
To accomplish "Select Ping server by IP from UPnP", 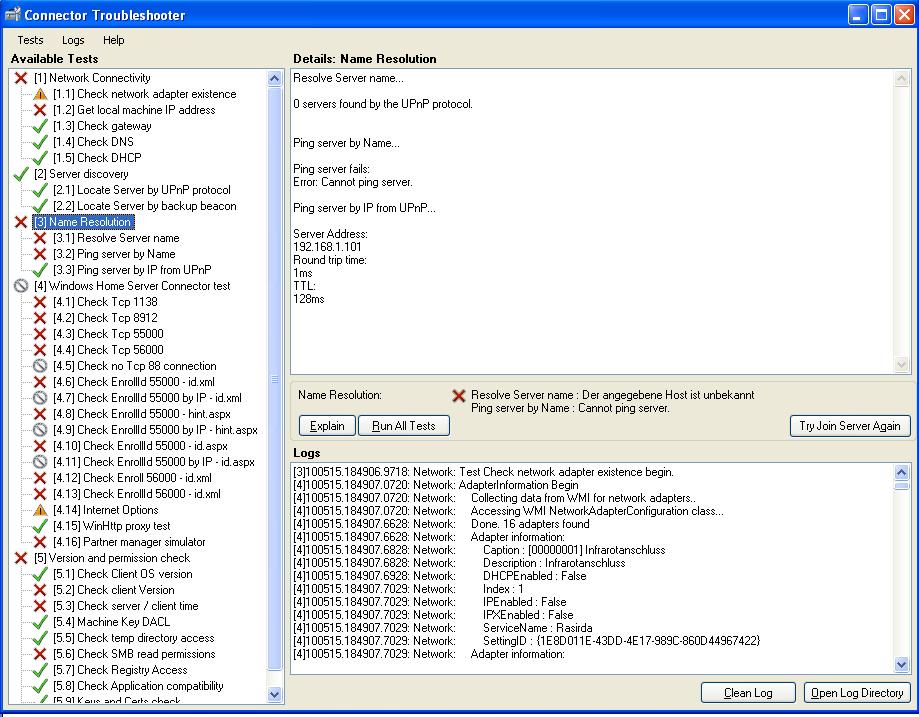I will click(x=131, y=270).
